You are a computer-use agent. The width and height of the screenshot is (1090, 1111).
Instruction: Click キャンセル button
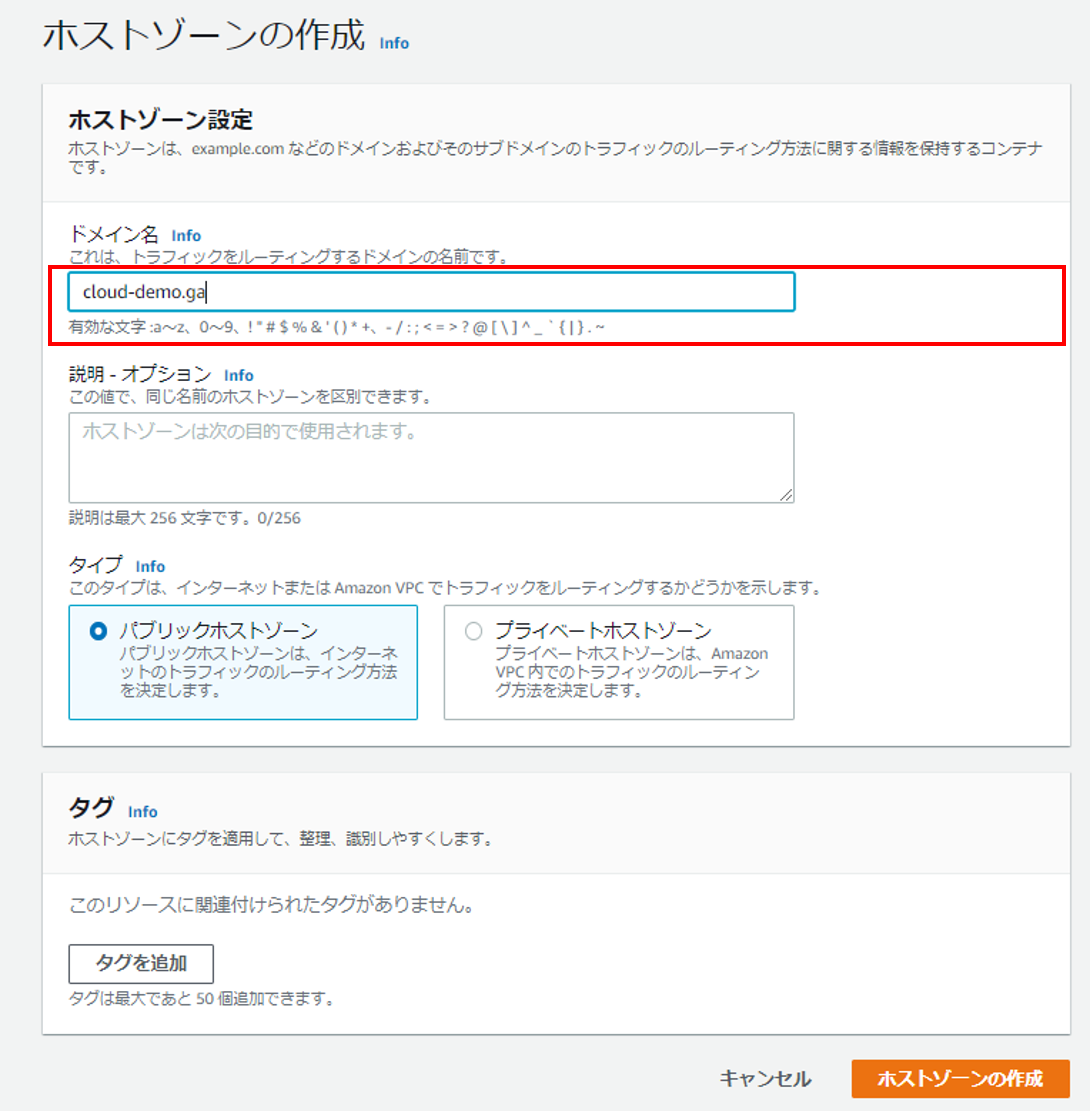coord(765,1078)
